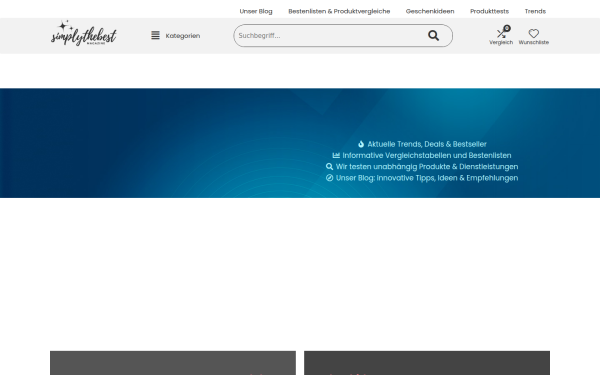The height and width of the screenshot is (375, 600).
Task: Click the chart icon beside Informative Vergleichstabellen
Action: click(x=336, y=155)
